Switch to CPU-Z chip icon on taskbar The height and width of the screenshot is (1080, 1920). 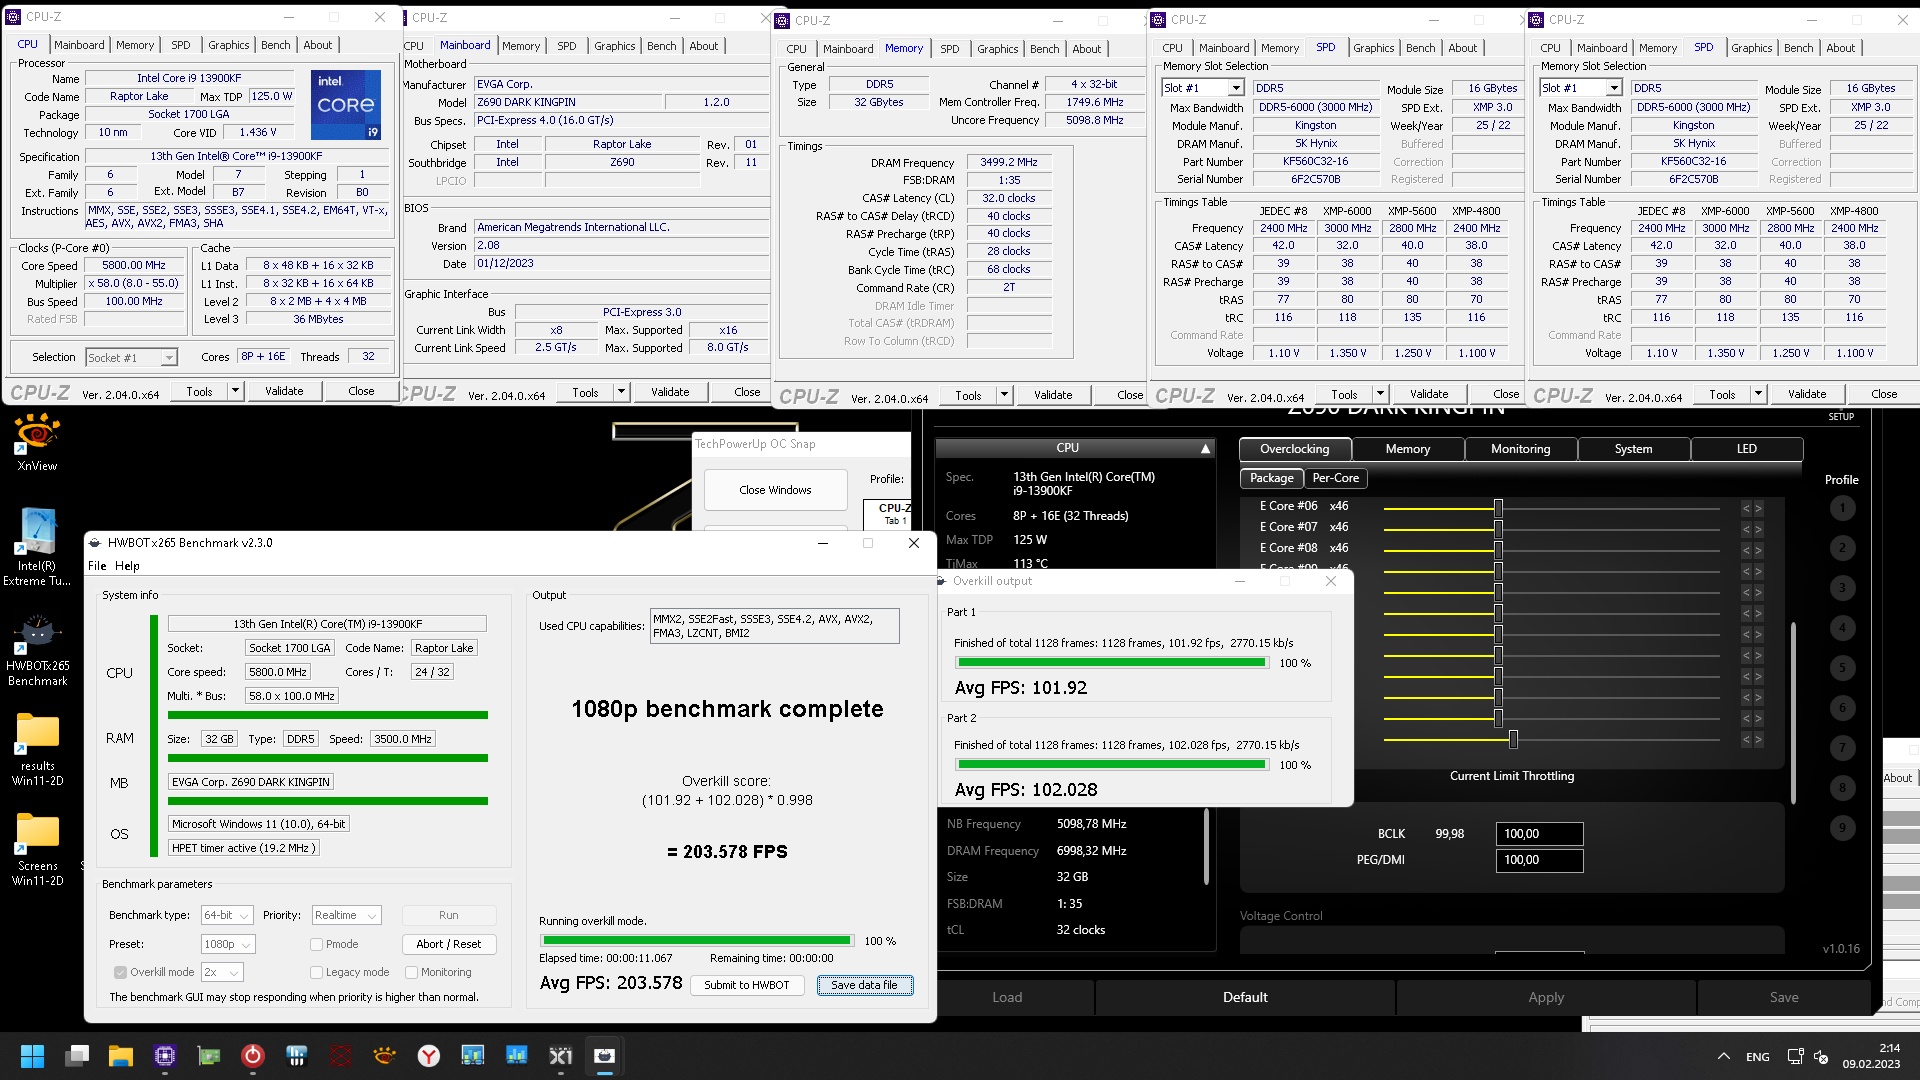[x=165, y=1056]
